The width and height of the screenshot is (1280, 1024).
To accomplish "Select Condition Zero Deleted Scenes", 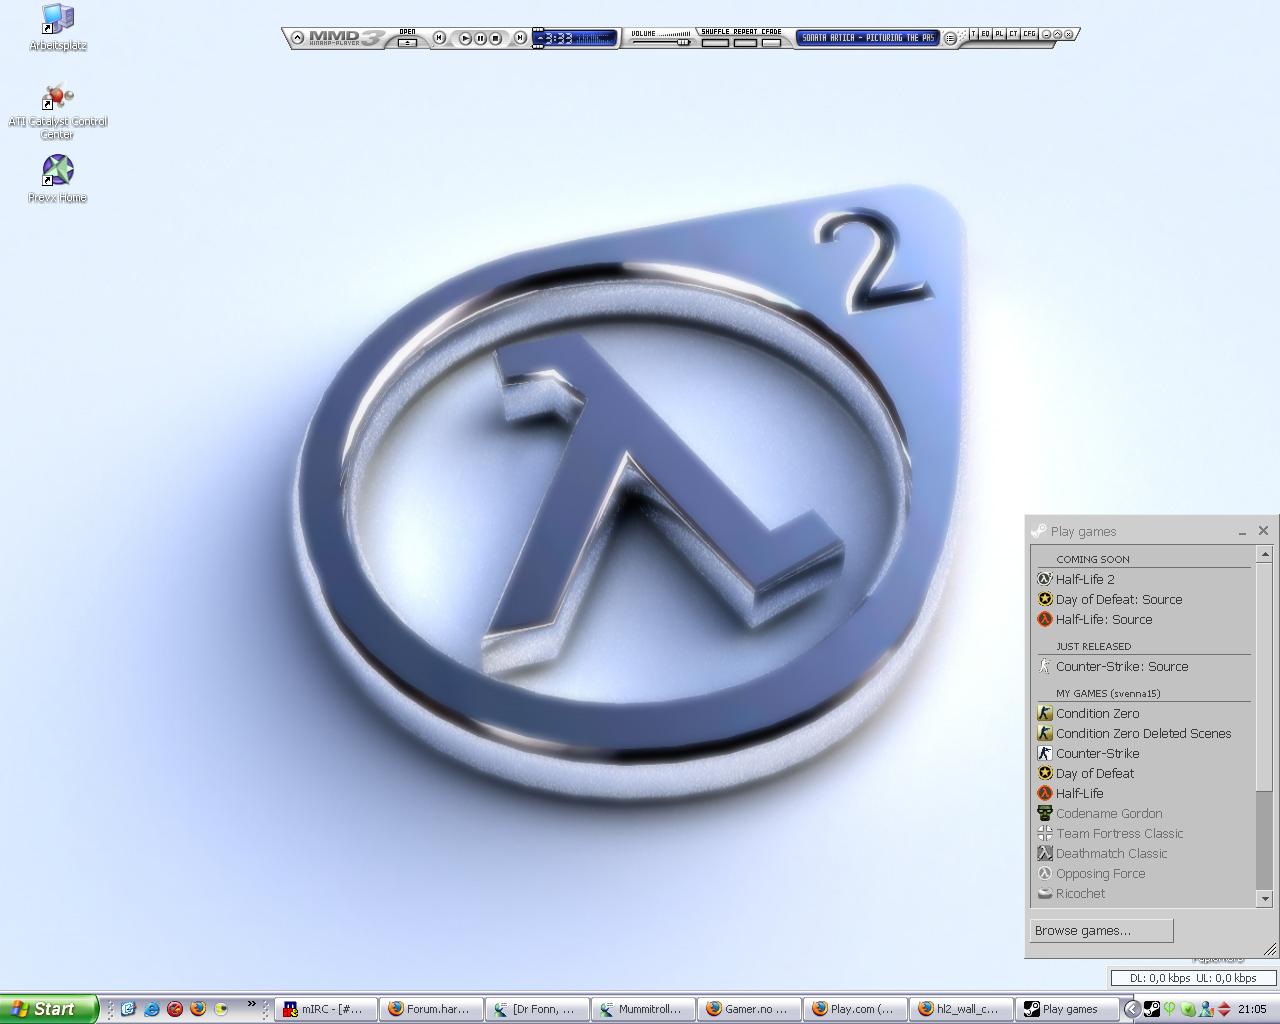I will (1143, 733).
